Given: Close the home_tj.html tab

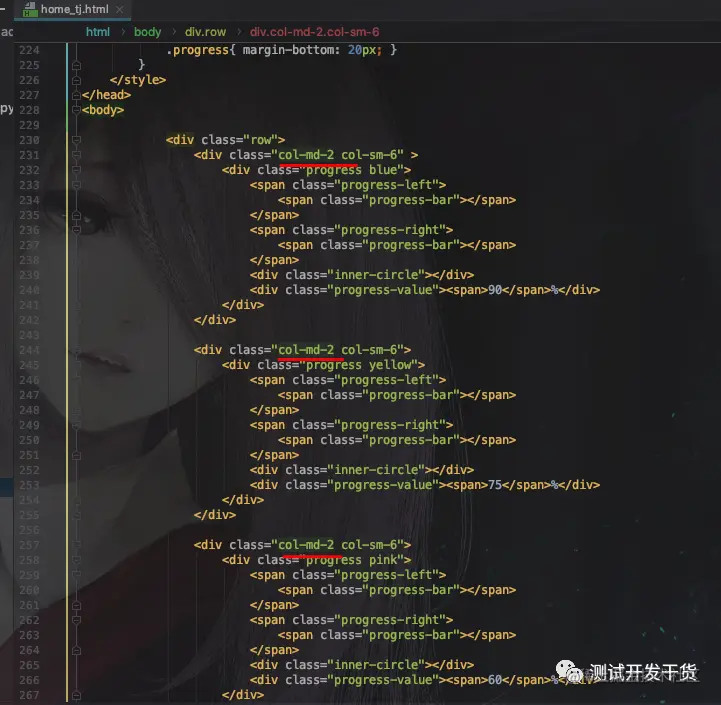Looking at the screenshot, I should [120, 9].
